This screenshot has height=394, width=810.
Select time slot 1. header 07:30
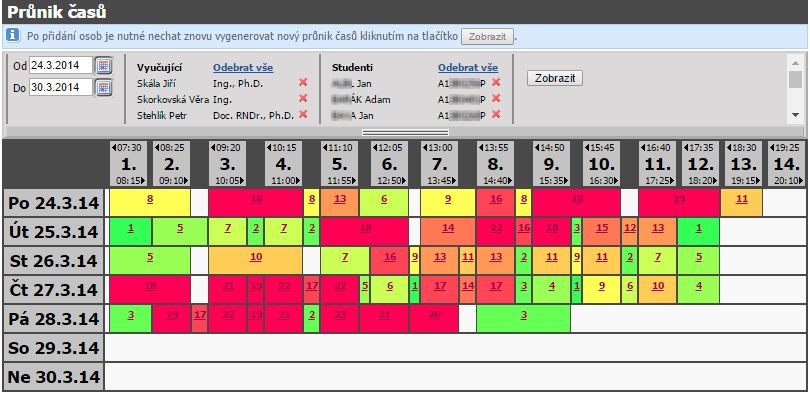(x=129, y=164)
